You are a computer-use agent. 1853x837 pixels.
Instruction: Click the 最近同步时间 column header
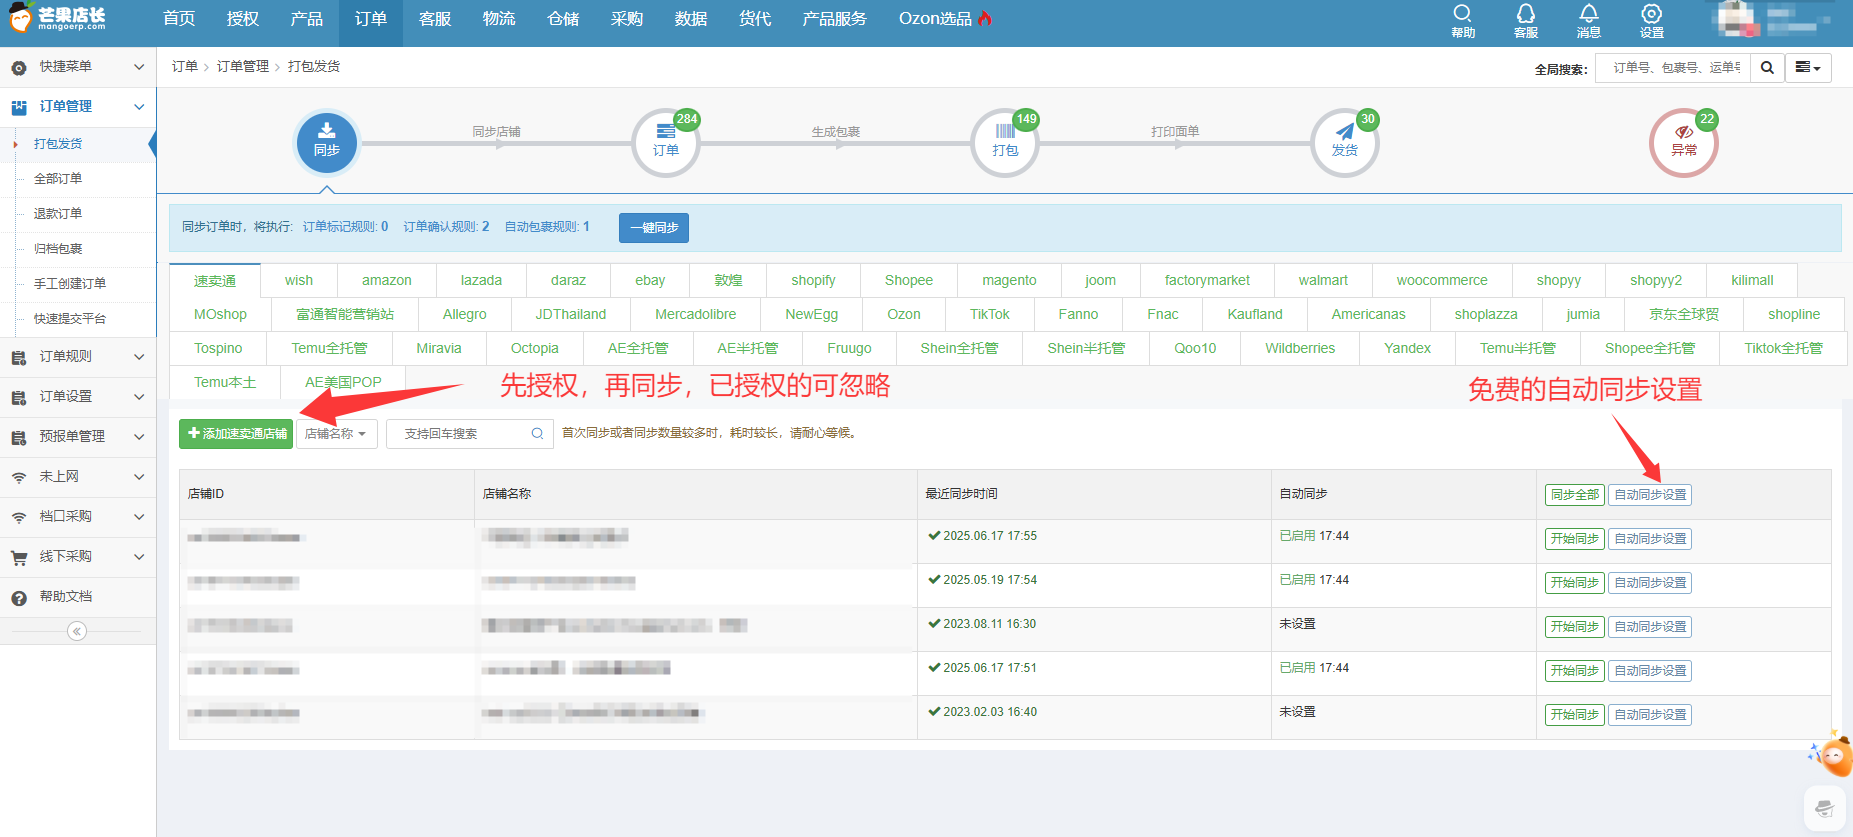point(961,494)
